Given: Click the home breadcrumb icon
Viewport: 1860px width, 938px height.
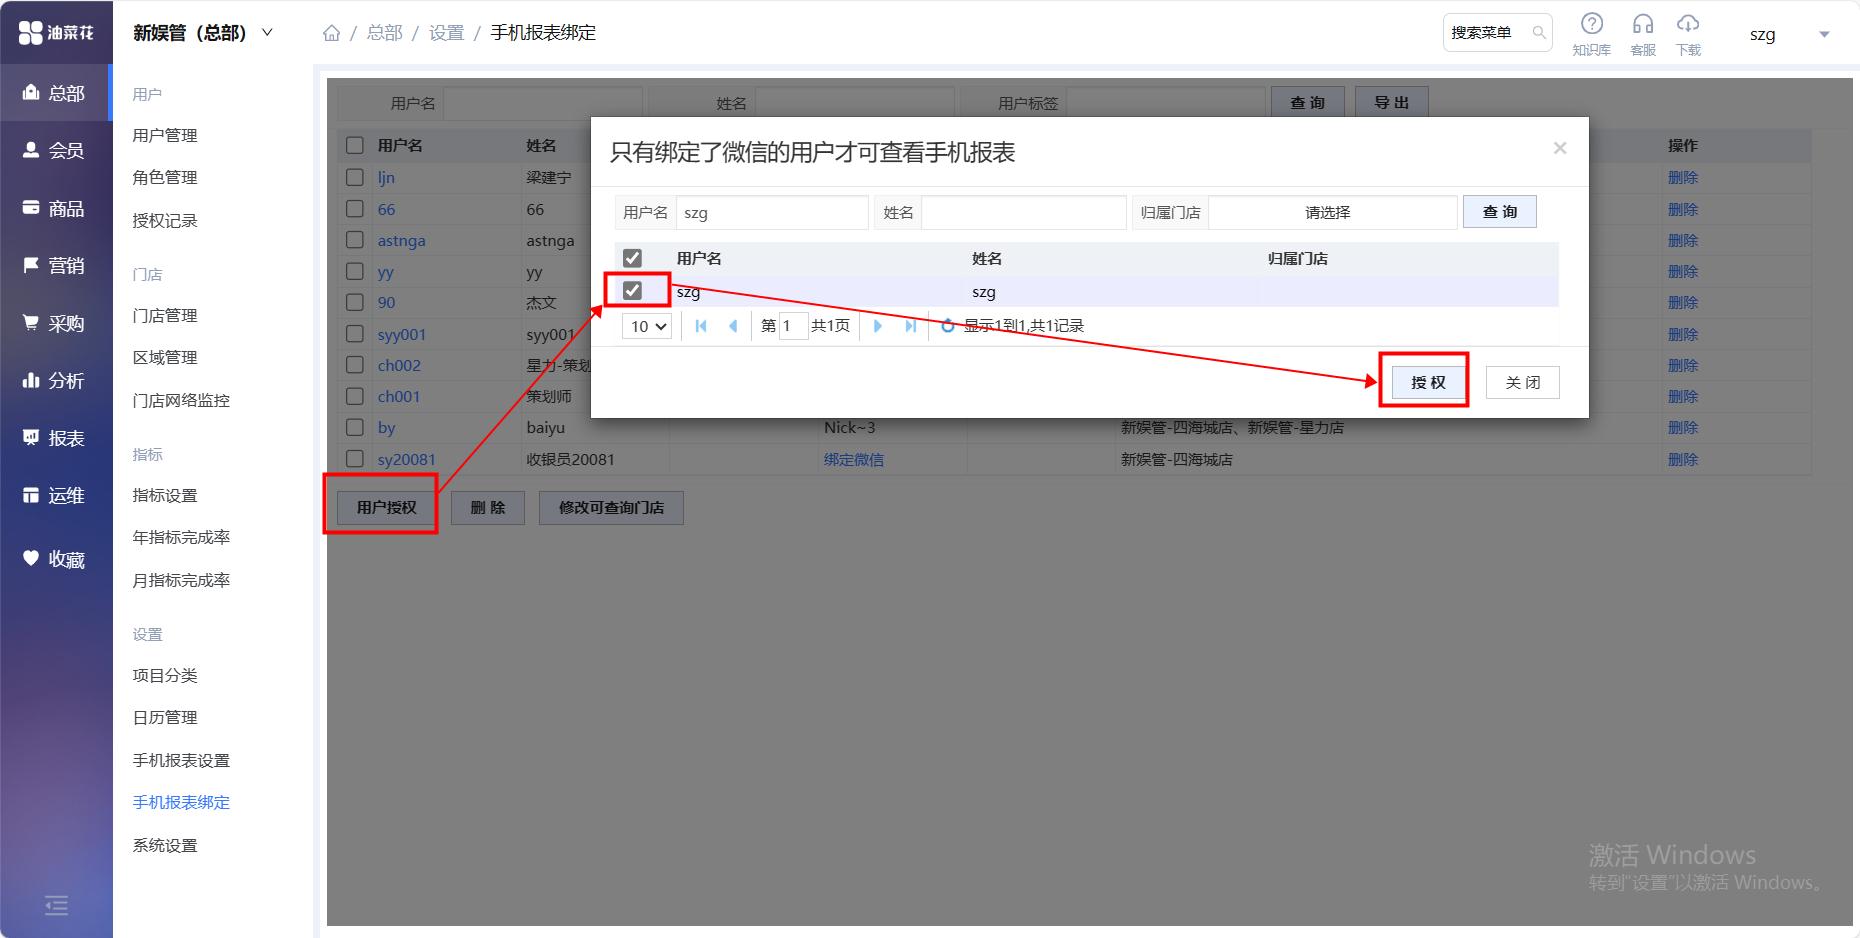Looking at the screenshot, I should pyautogui.click(x=331, y=33).
